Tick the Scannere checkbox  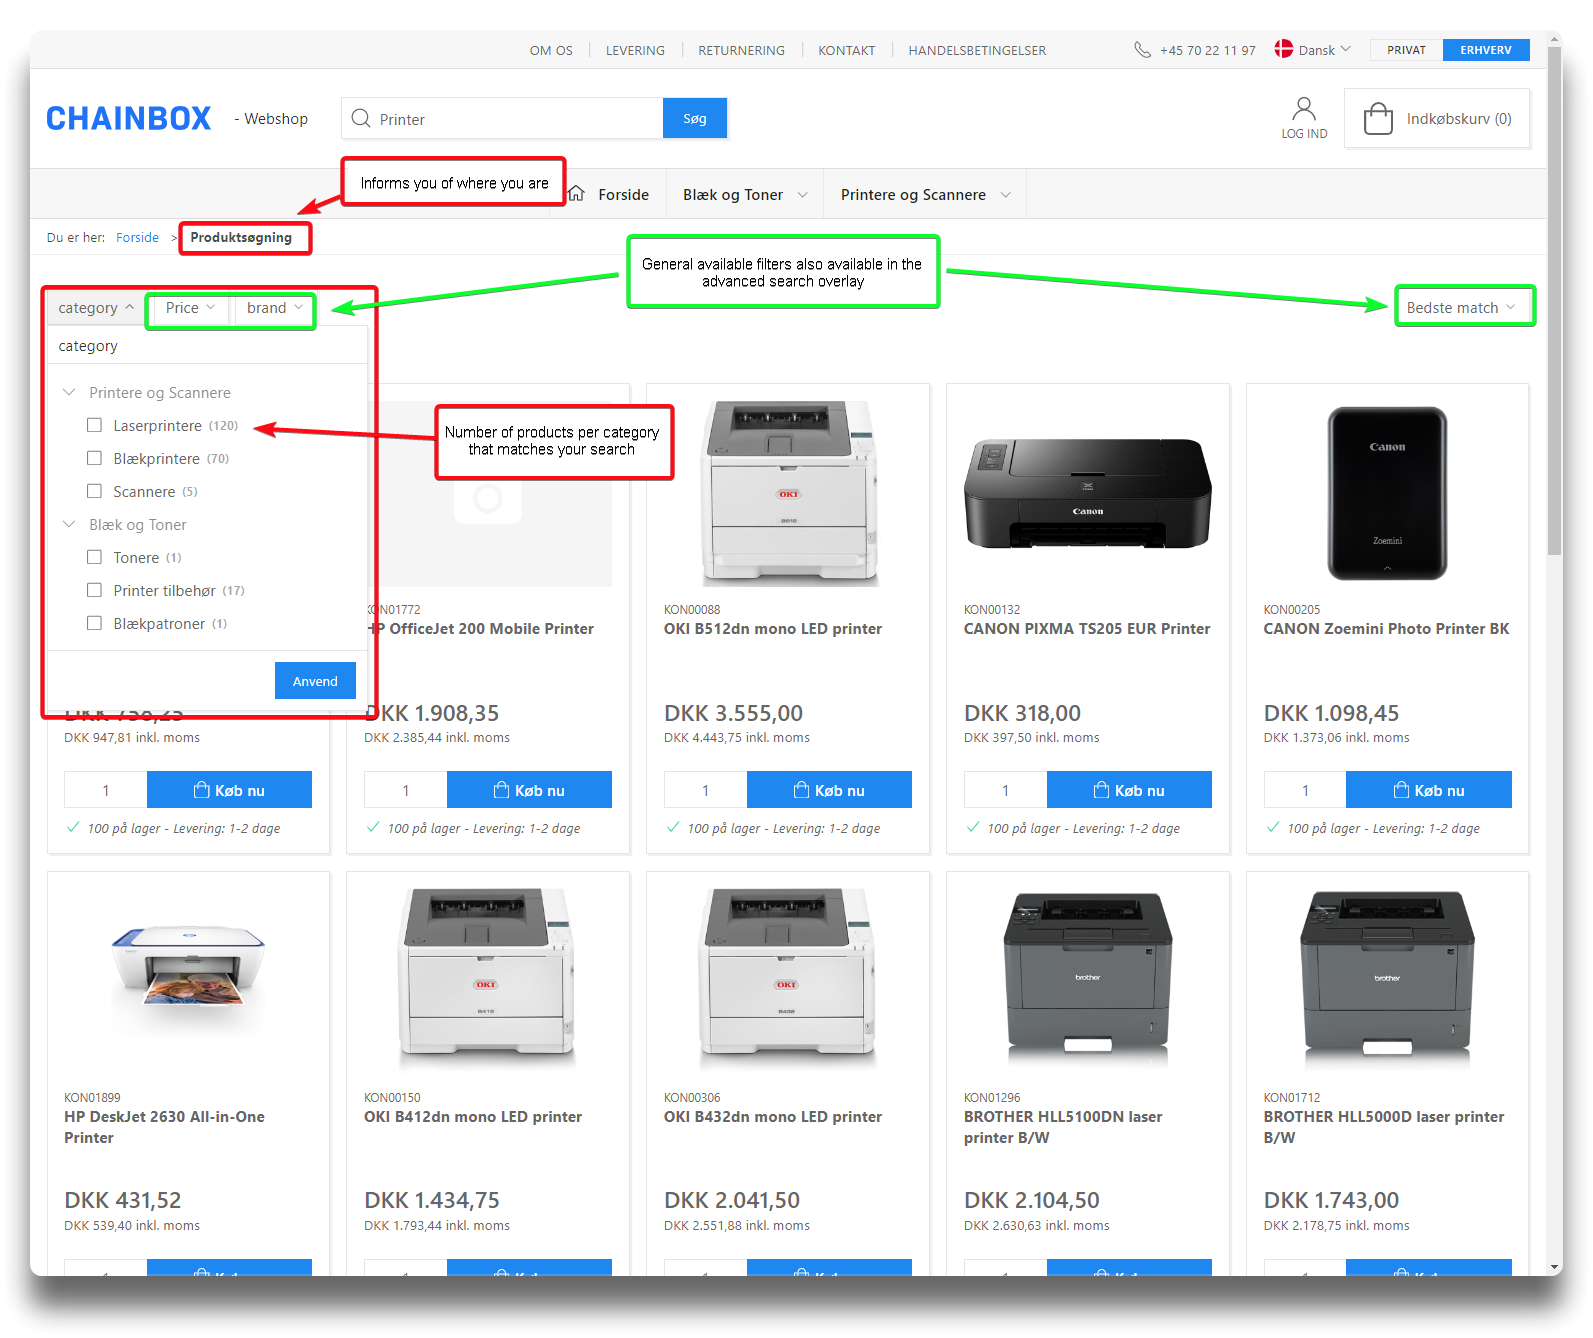tap(94, 491)
